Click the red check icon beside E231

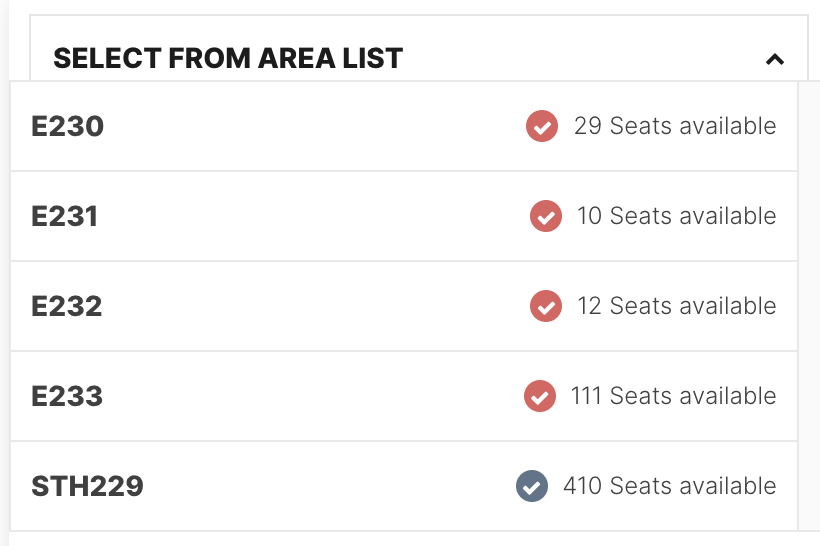click(546, 216)
